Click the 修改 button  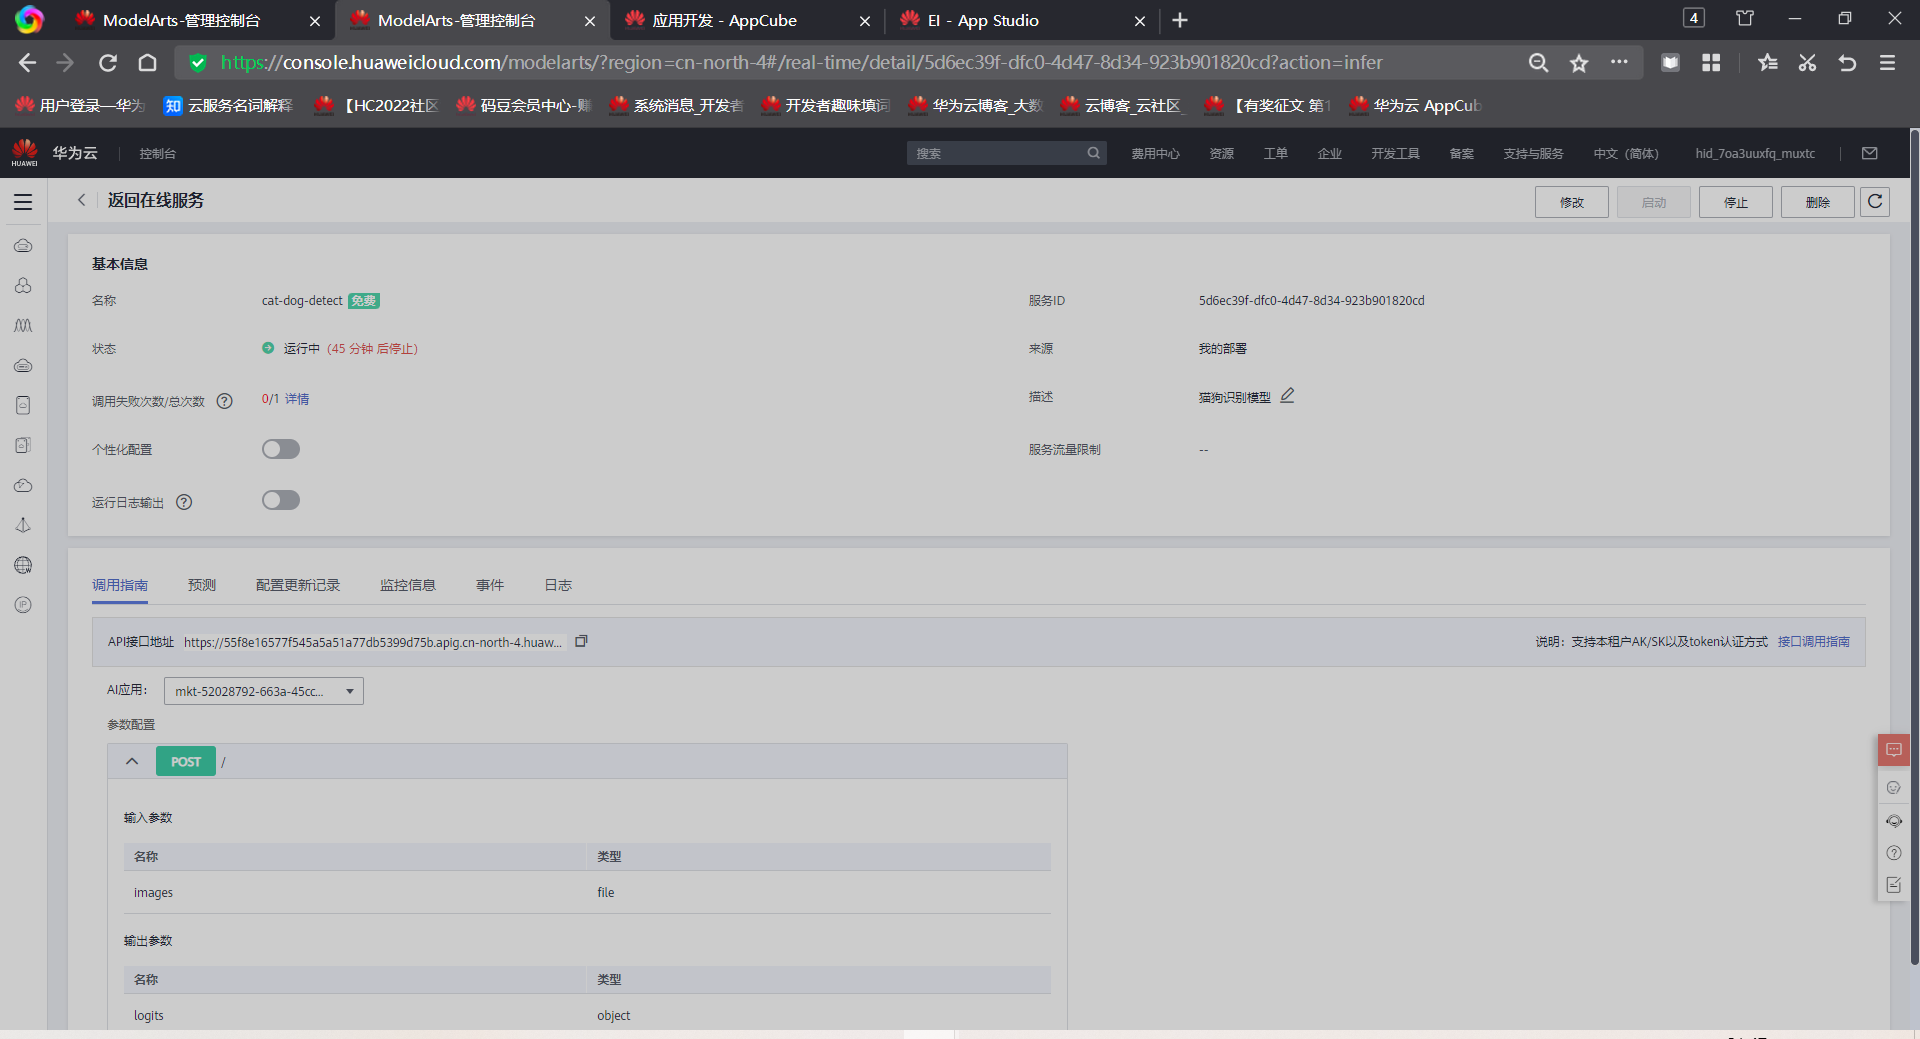[1572, 202]
